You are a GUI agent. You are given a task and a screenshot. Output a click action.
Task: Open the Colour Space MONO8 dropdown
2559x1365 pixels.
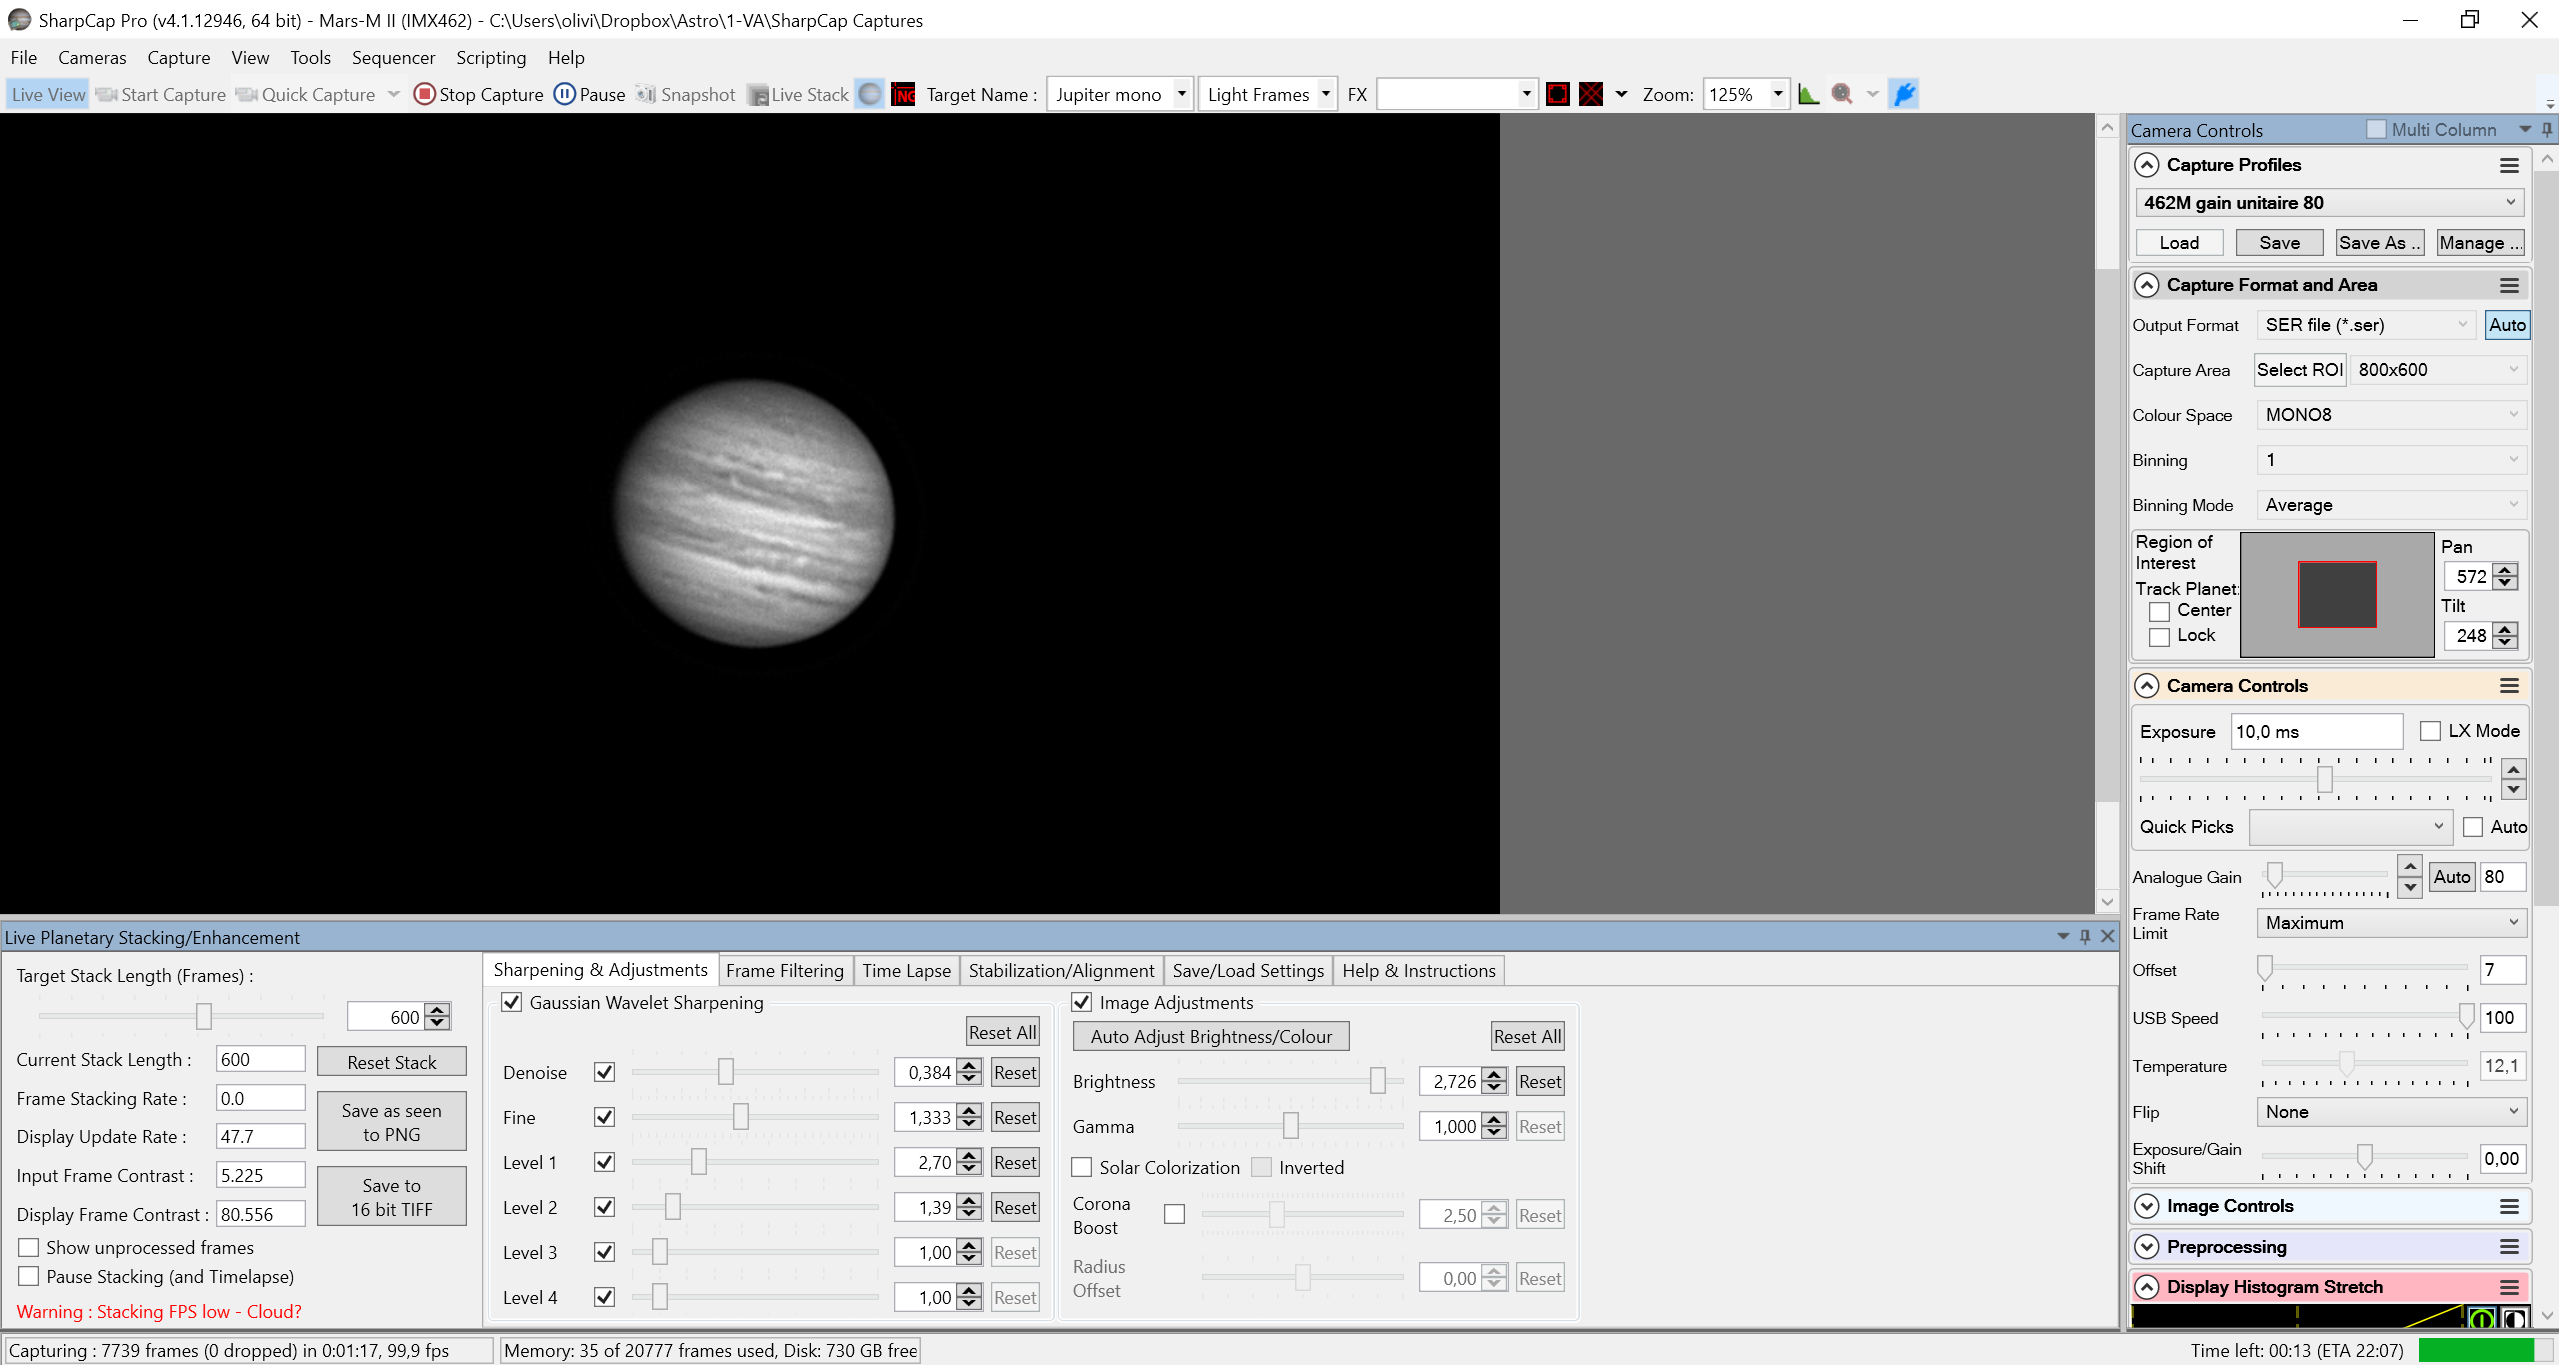[2392, 415]
